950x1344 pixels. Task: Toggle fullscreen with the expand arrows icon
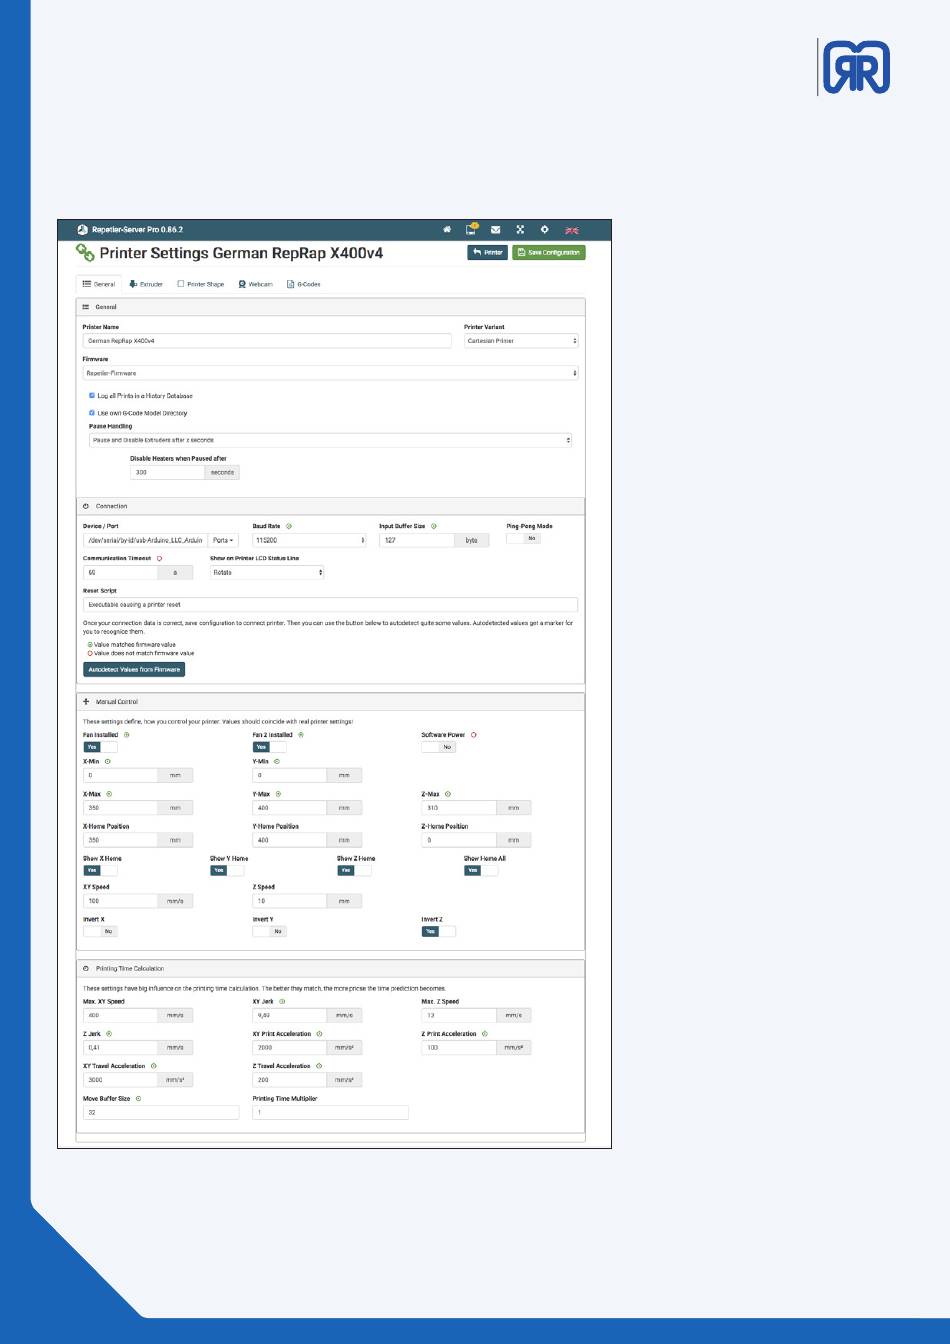pos(520,230)
